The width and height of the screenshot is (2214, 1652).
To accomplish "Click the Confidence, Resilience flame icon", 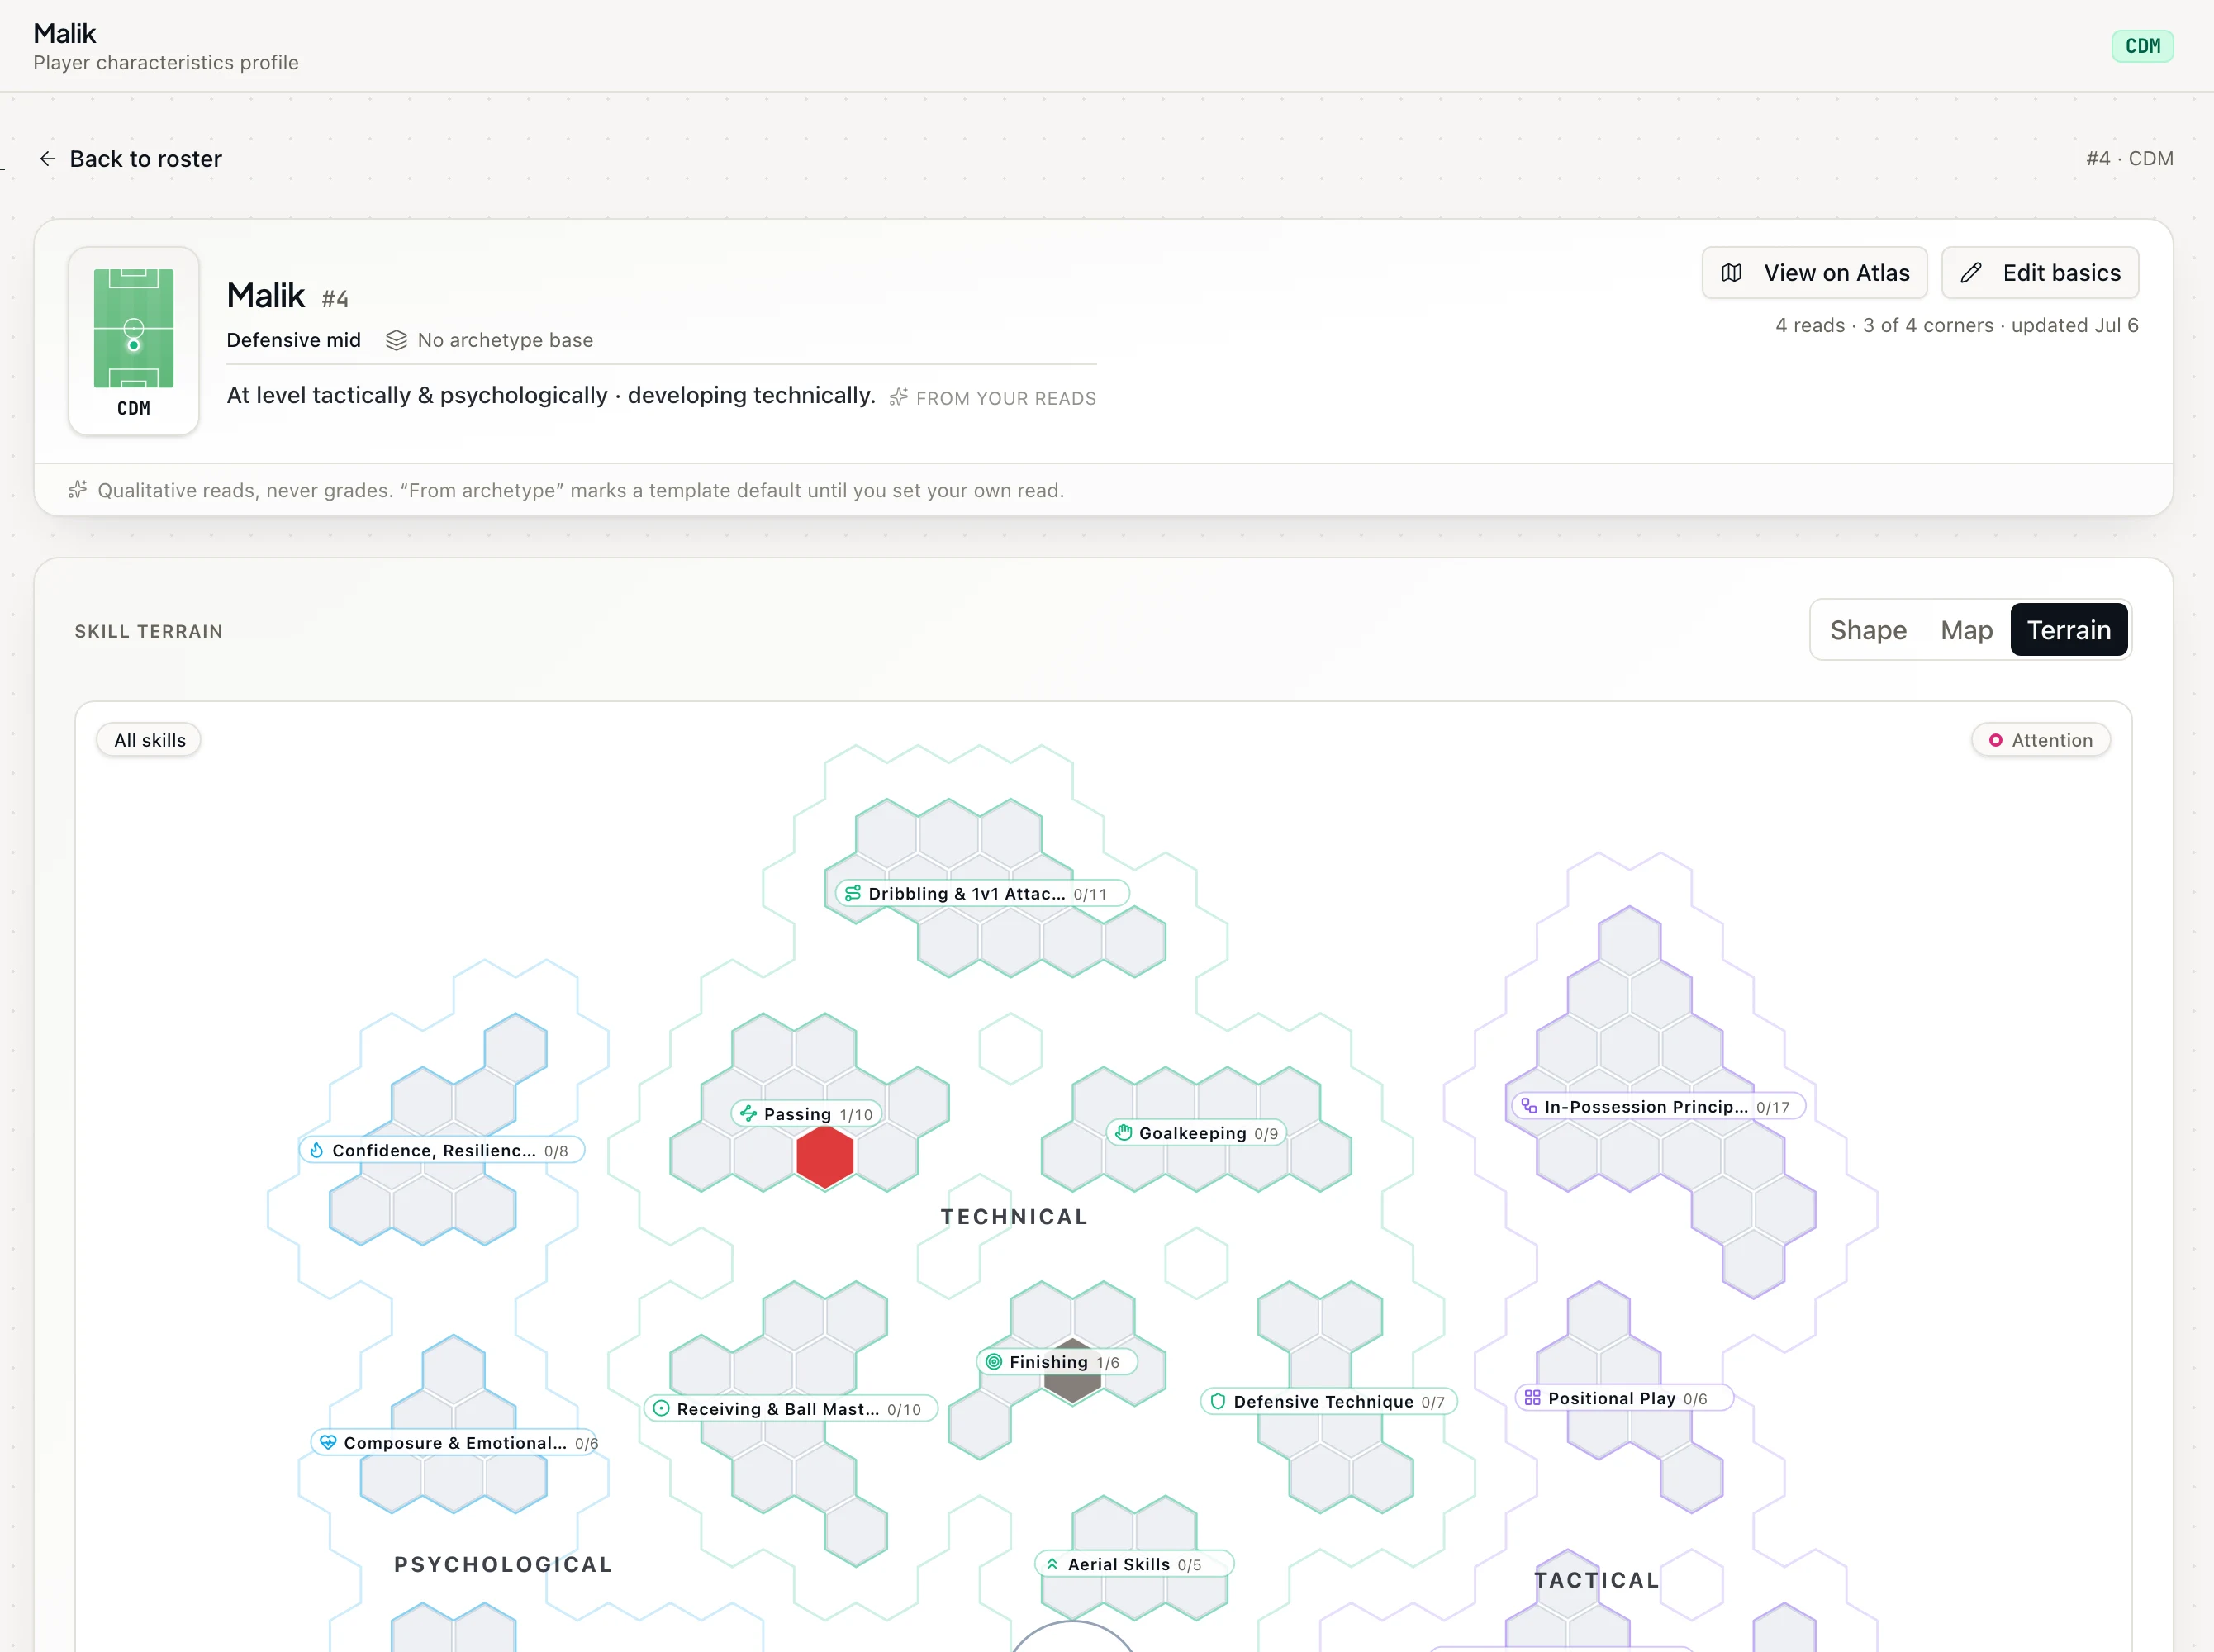I will (317, 1150).
